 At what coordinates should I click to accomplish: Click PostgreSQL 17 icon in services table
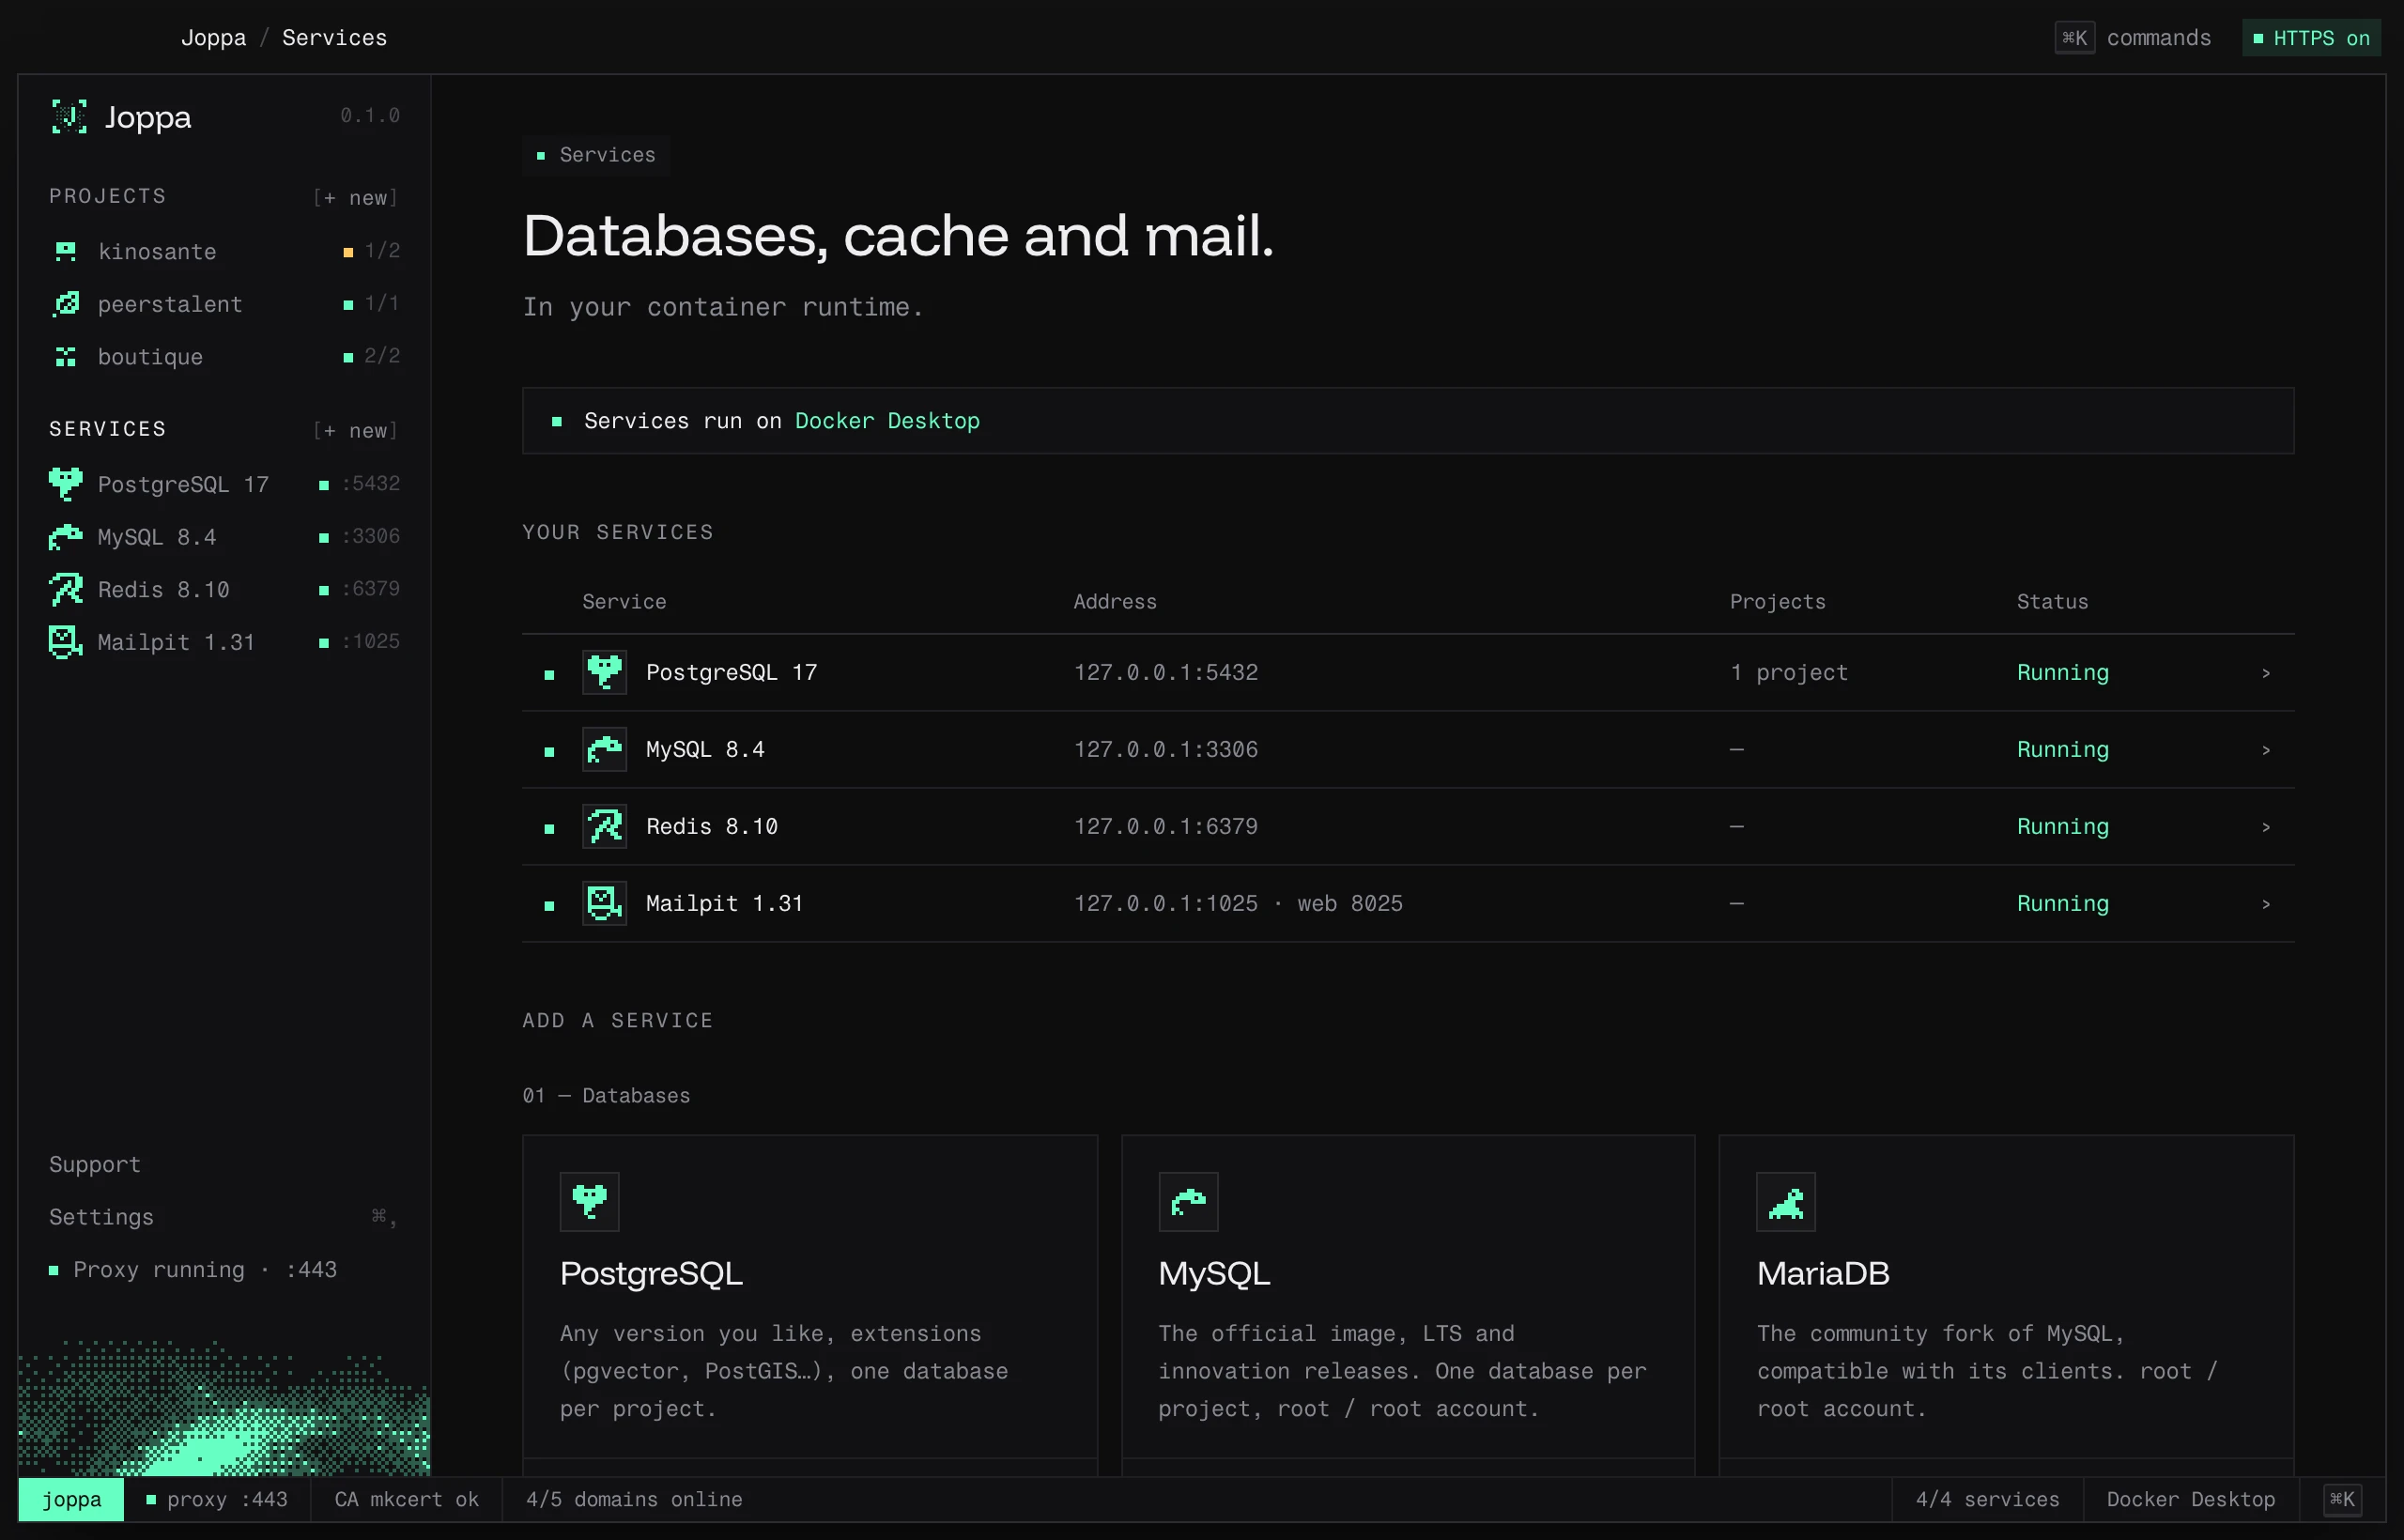605,672
